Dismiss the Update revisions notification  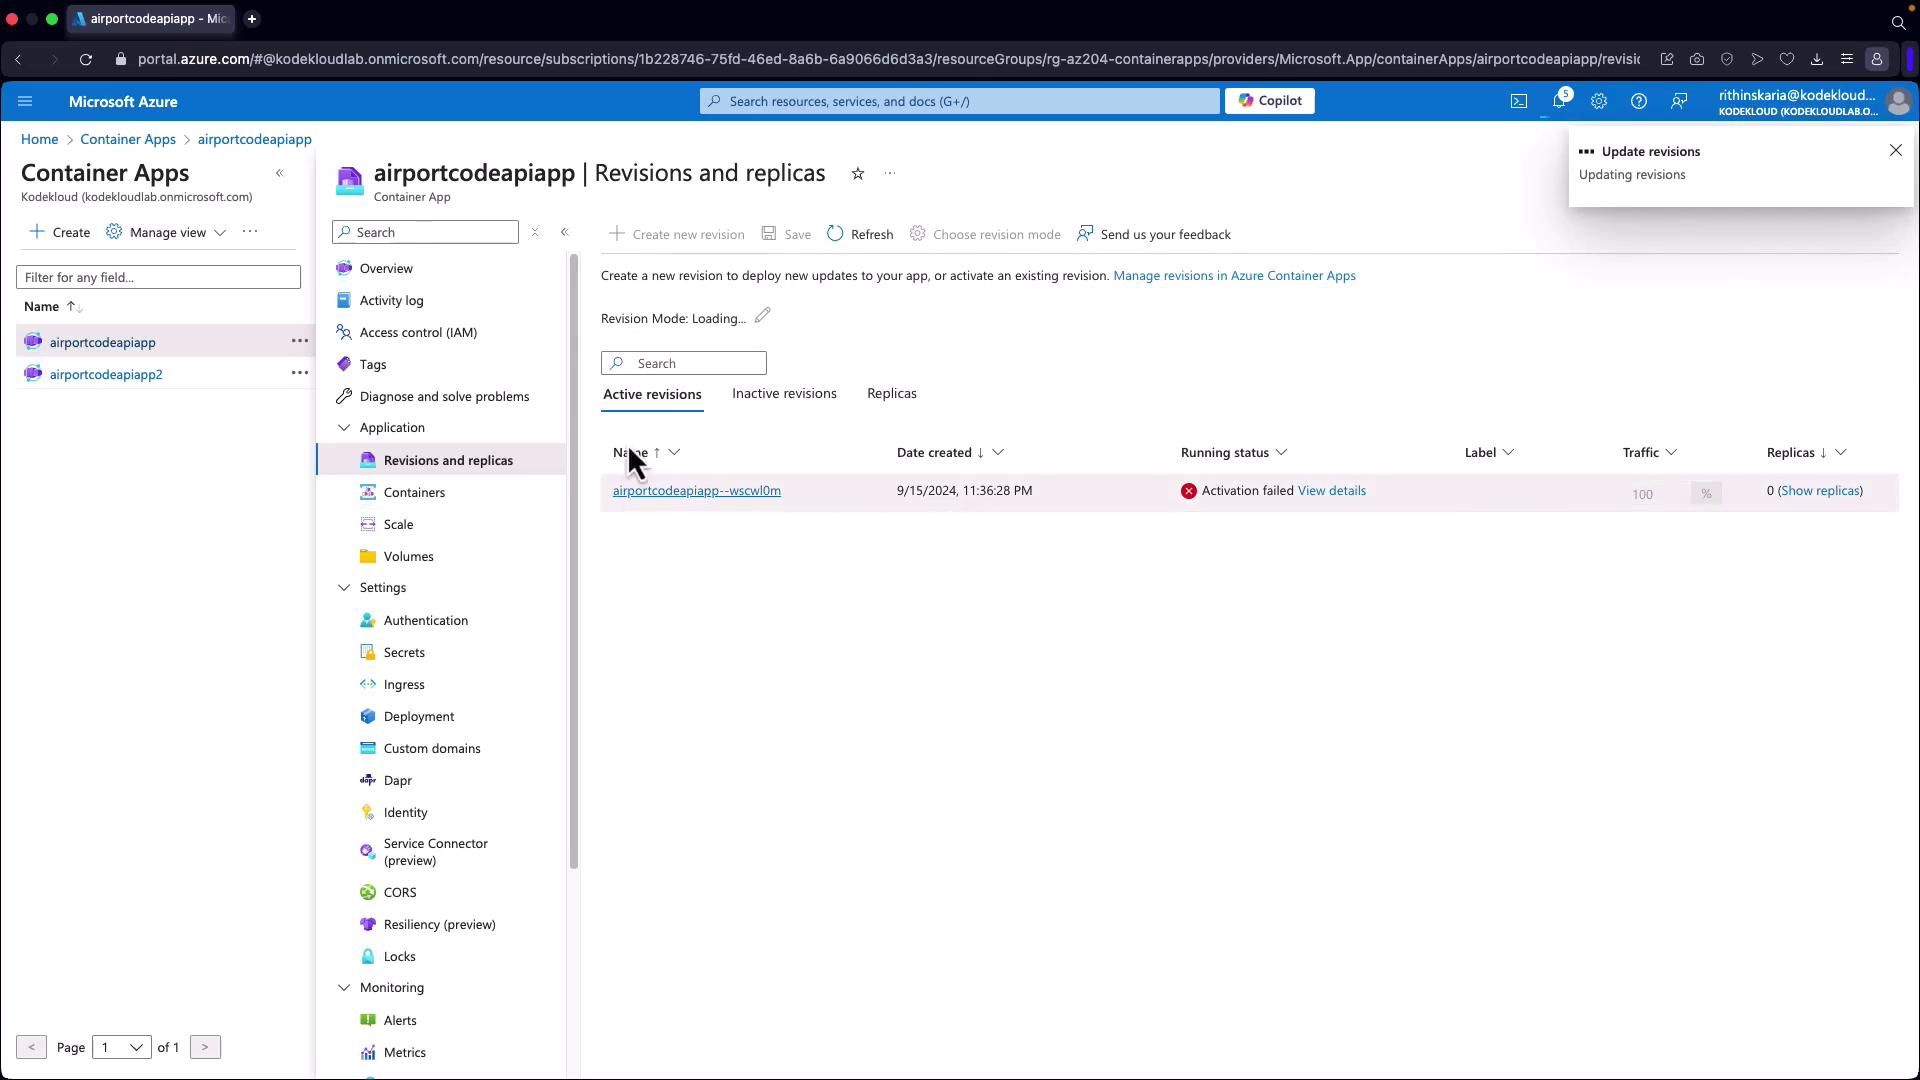click(x=1895, y=150)
